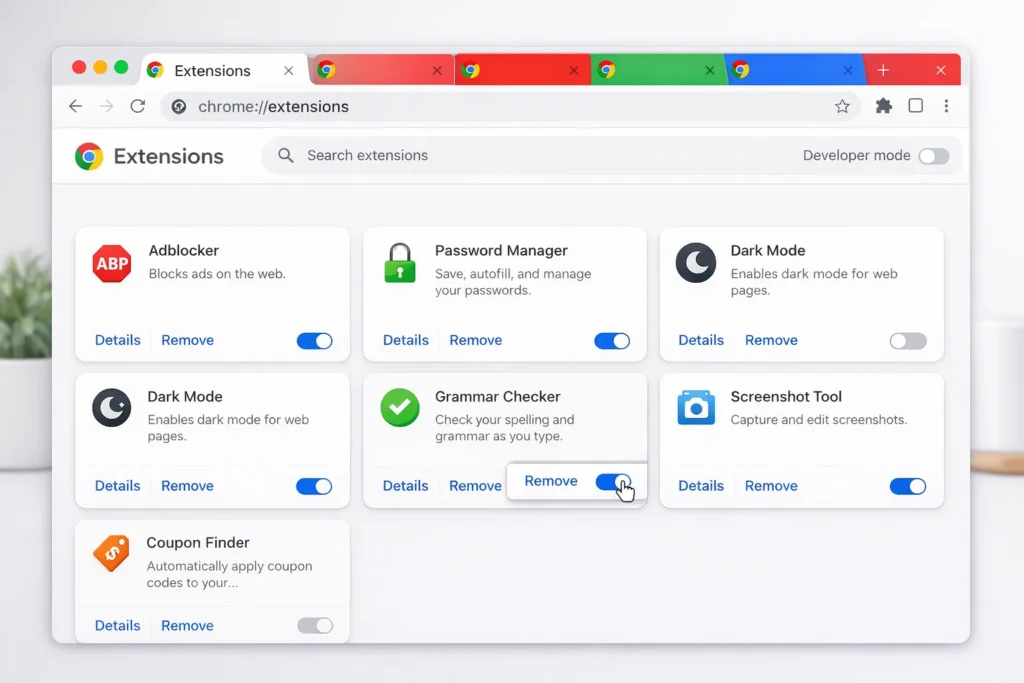Remove the Screenshot Tool extension

pyautogui.click(x=771, y=486)
